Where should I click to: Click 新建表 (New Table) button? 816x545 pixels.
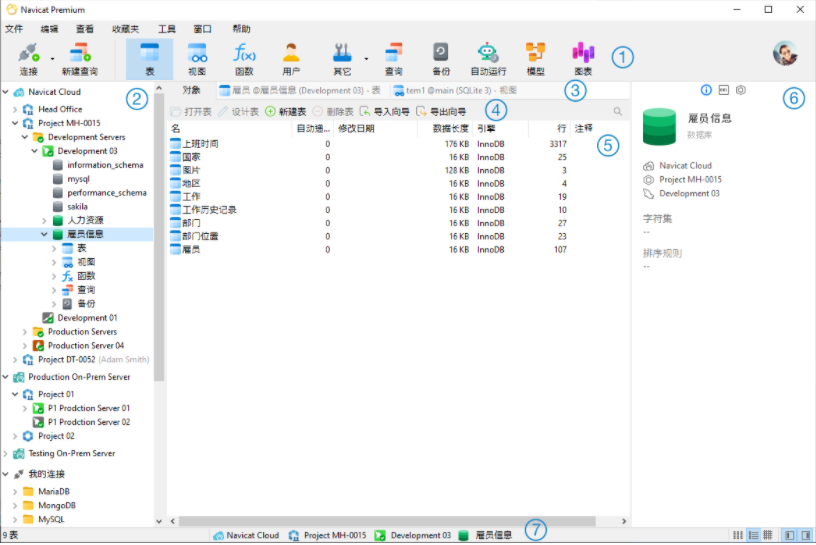(x=286, y=112)
